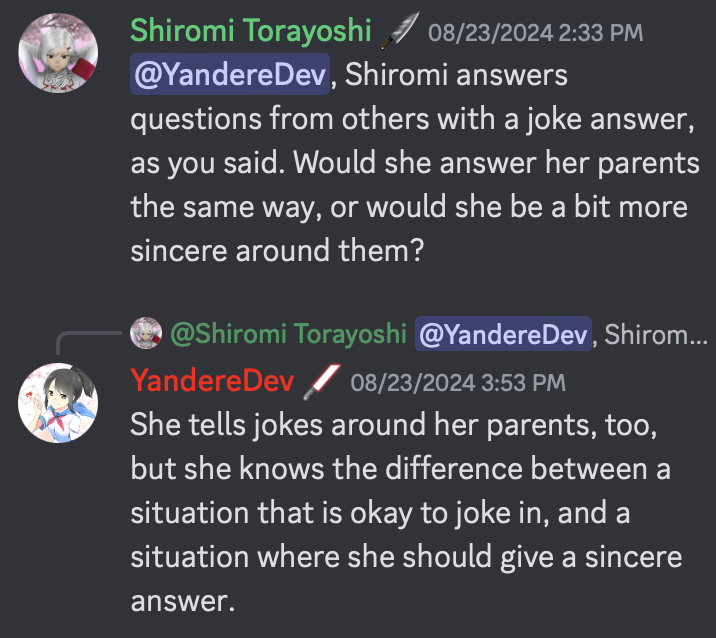716x638 pixels.
Task: Select @Shiromi Torayoshi in the reply preview
Action: pos(289,335)
